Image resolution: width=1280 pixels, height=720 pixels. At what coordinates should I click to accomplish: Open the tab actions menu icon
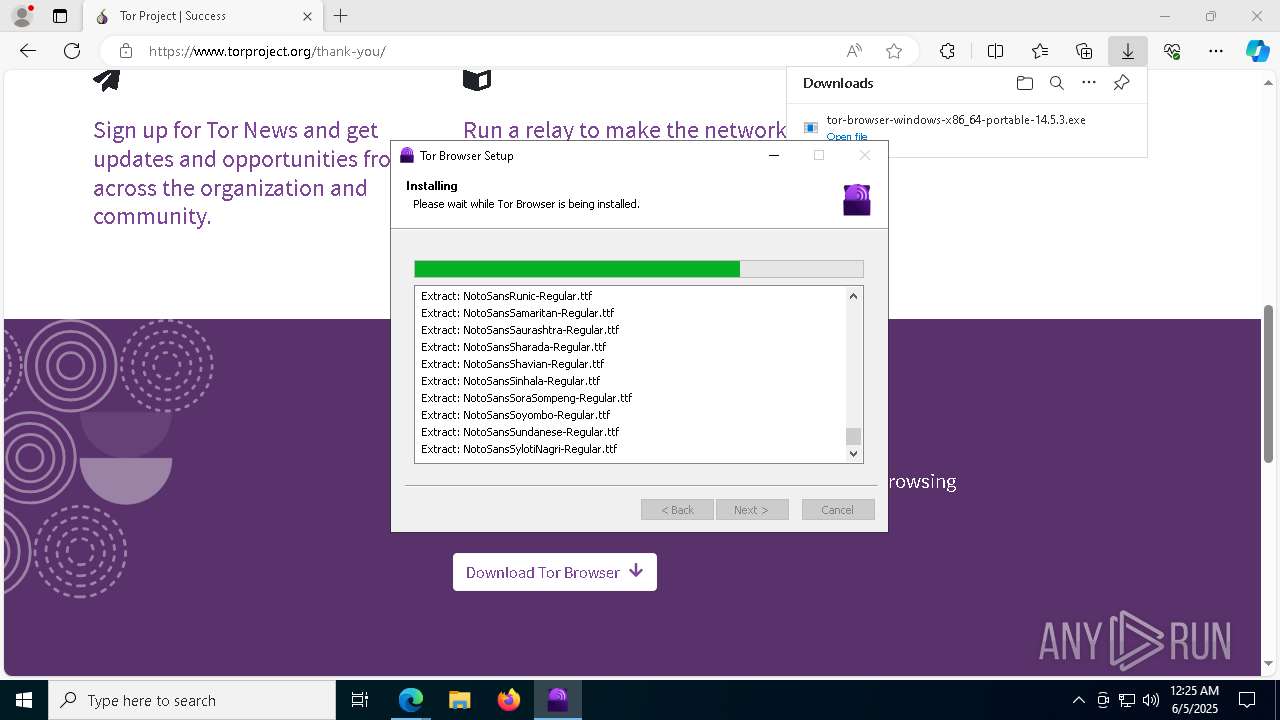[60, 16]
